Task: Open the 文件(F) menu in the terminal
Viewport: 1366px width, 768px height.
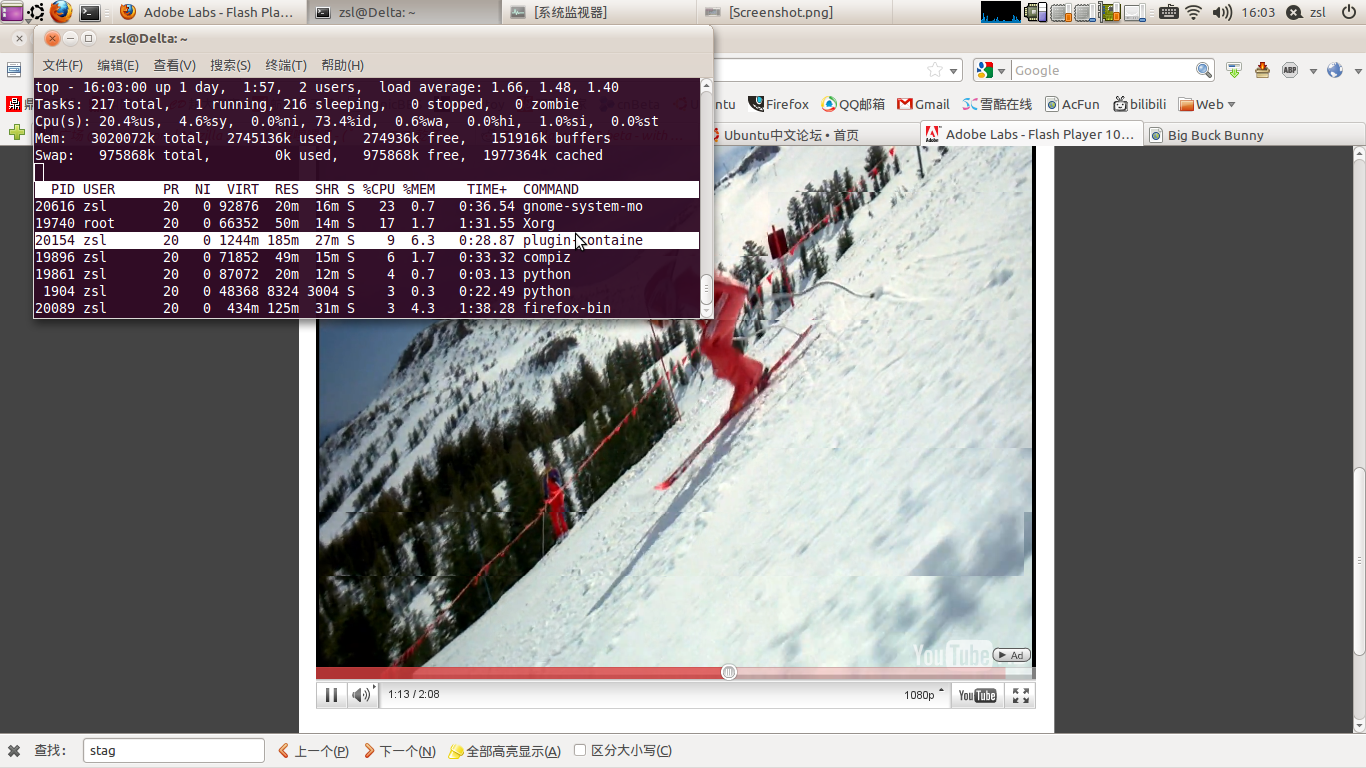Action: 62,65
